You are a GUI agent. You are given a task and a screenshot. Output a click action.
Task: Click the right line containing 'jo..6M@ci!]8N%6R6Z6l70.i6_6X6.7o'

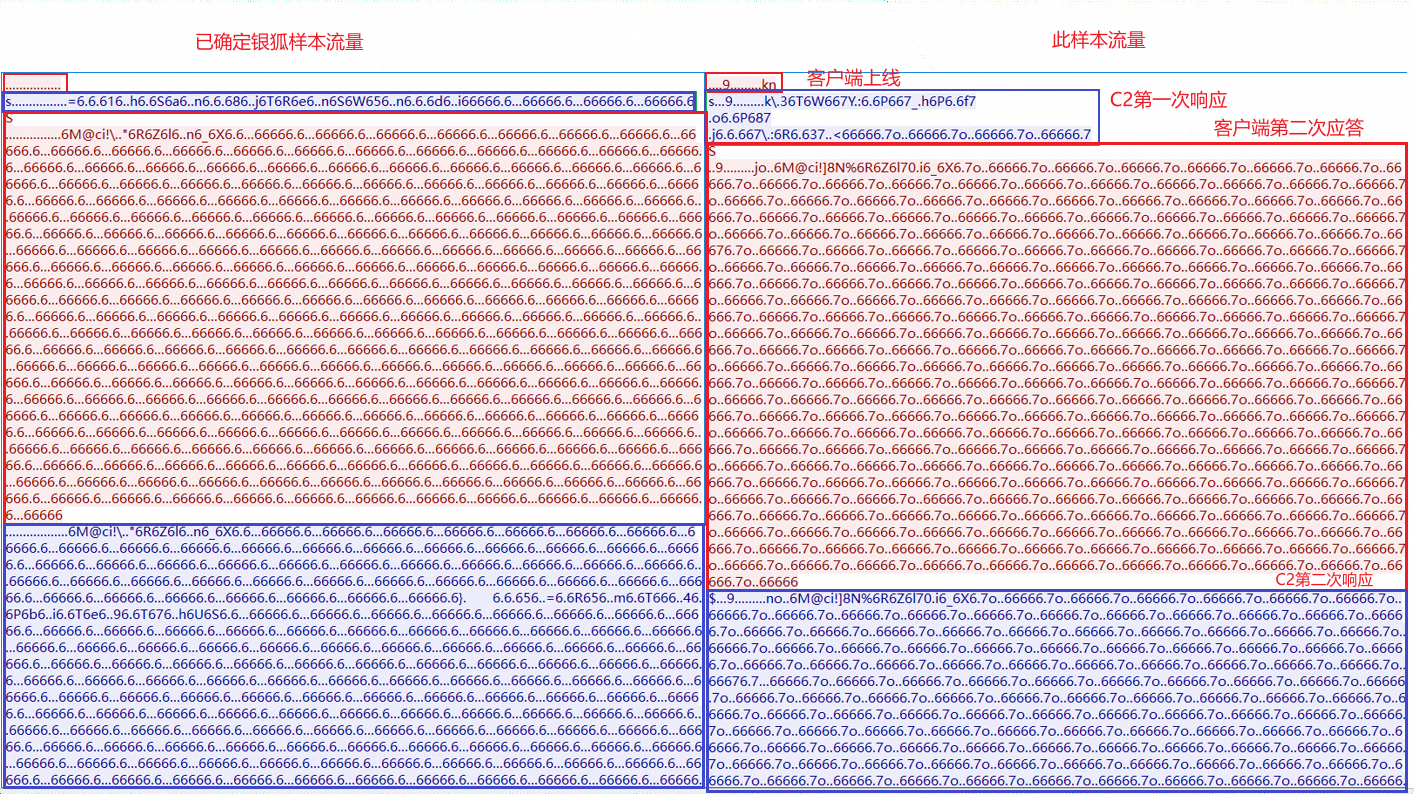[1056, 167]
